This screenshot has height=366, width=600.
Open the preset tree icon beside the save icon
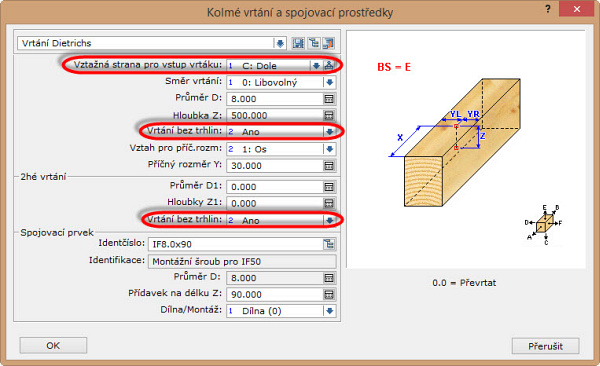[314, 43]
